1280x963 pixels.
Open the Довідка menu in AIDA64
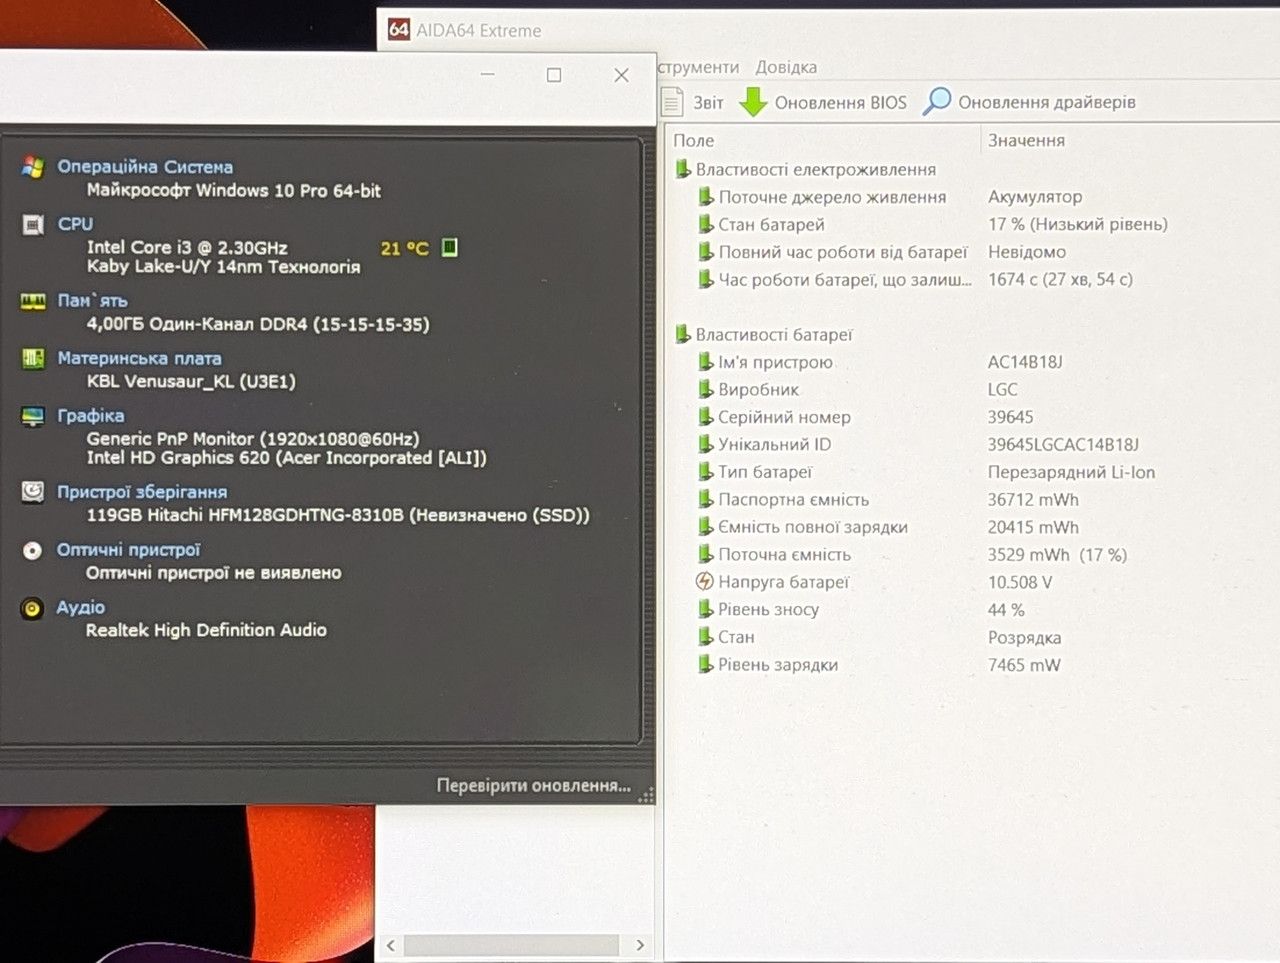786,67
